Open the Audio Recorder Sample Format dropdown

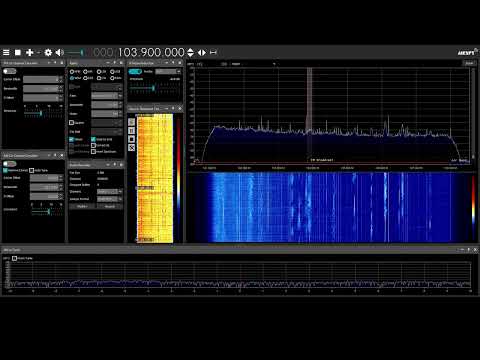coord(109,199)
